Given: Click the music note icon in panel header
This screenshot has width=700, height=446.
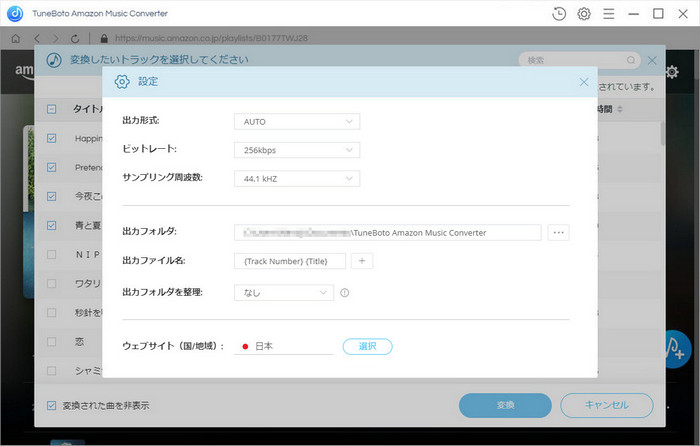Looking at the screenshot, I should pos(54,60).
